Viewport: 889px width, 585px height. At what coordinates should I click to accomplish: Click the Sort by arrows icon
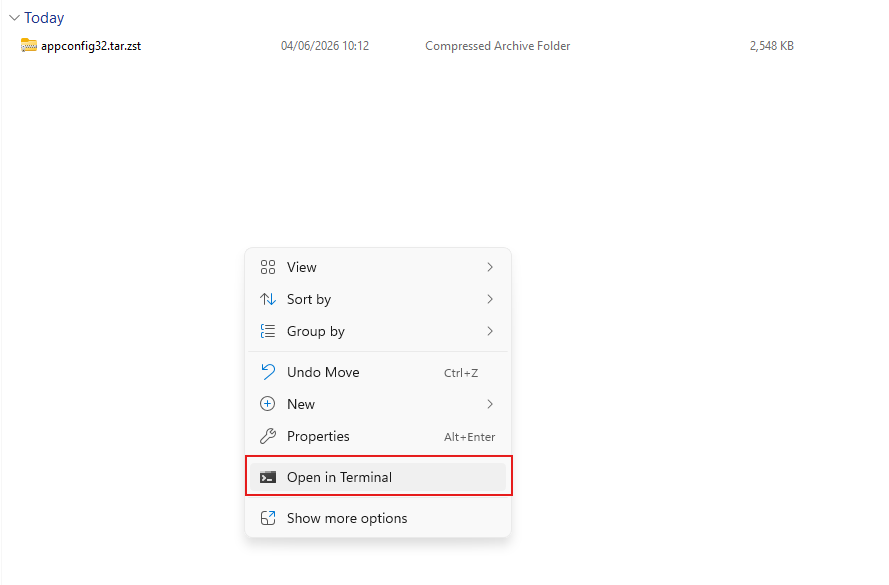pos(268,299)
